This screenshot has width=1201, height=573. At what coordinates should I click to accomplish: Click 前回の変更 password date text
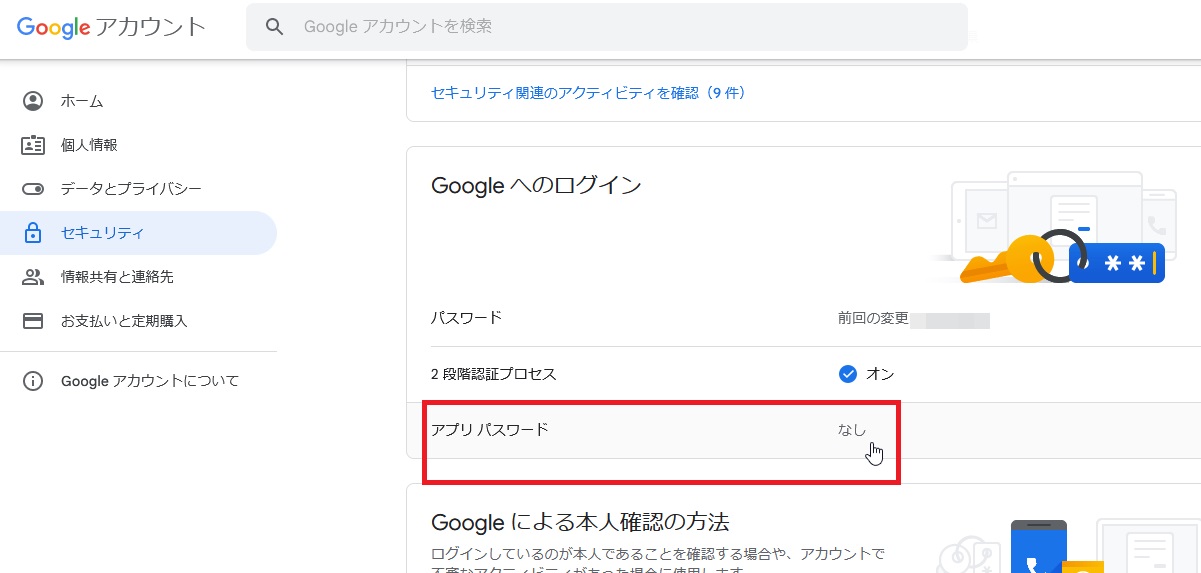[873, 319]
